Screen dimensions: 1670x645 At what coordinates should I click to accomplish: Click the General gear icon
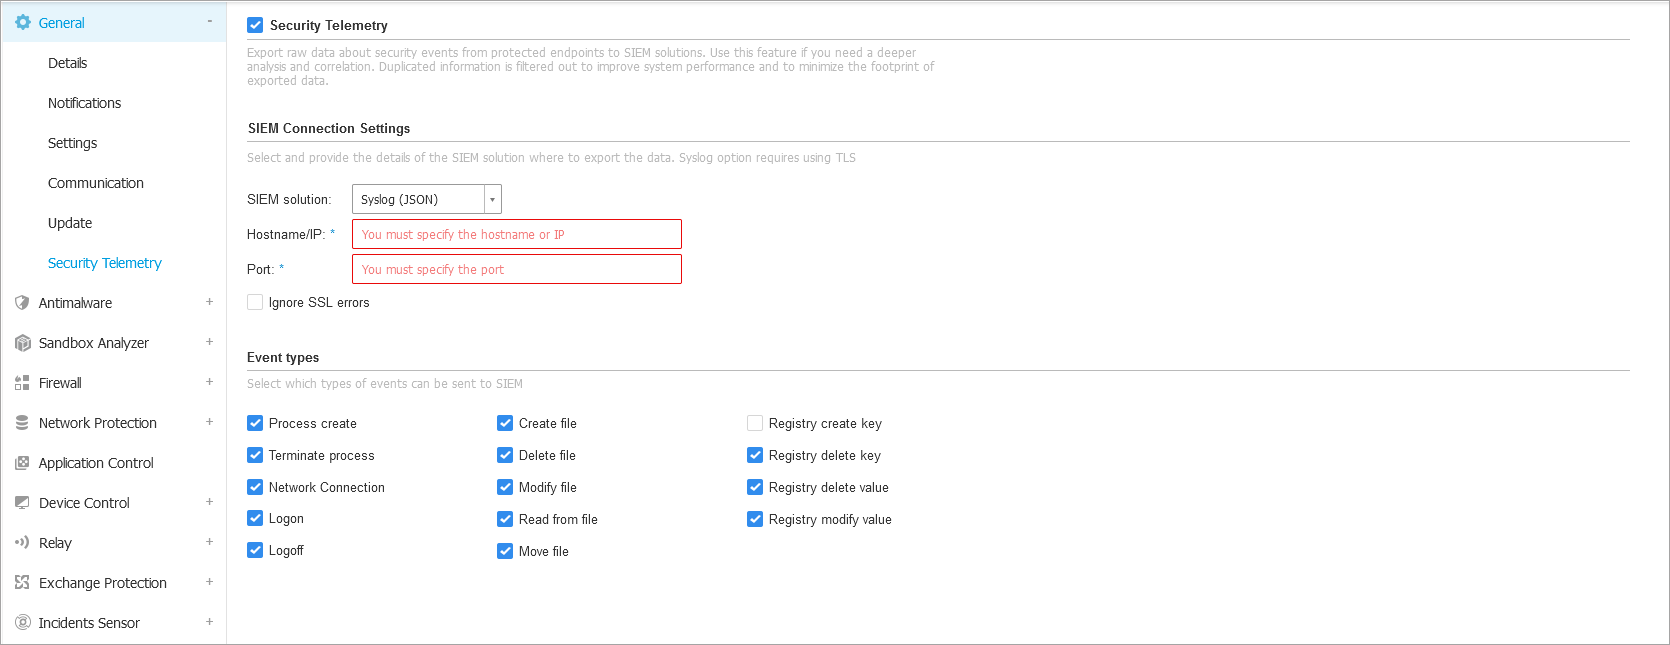tap(22, 22)
